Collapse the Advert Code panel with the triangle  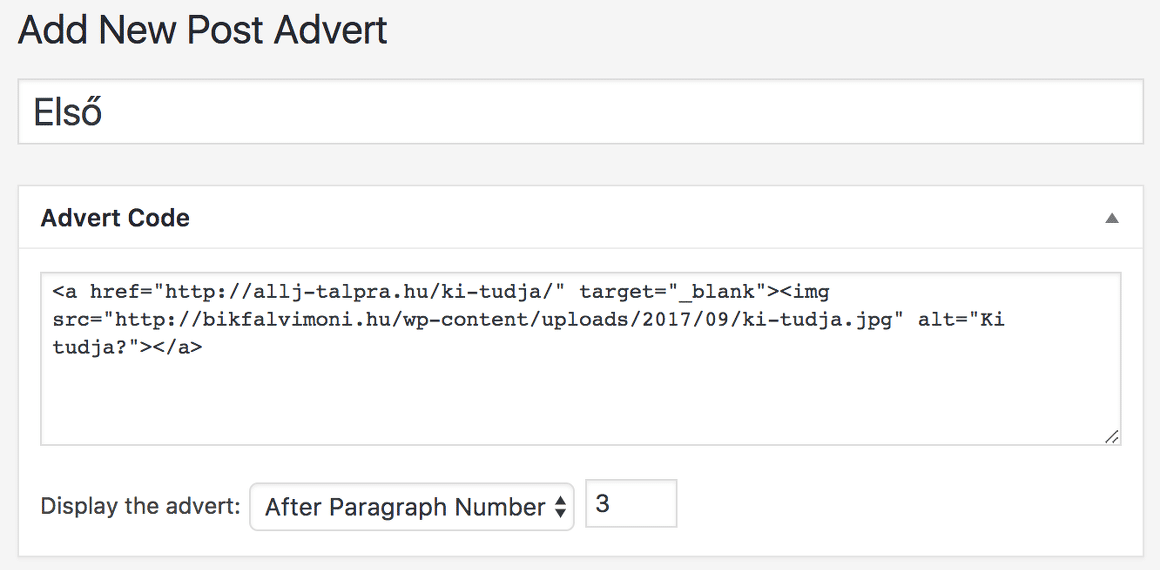click(x=1111, y=218)
